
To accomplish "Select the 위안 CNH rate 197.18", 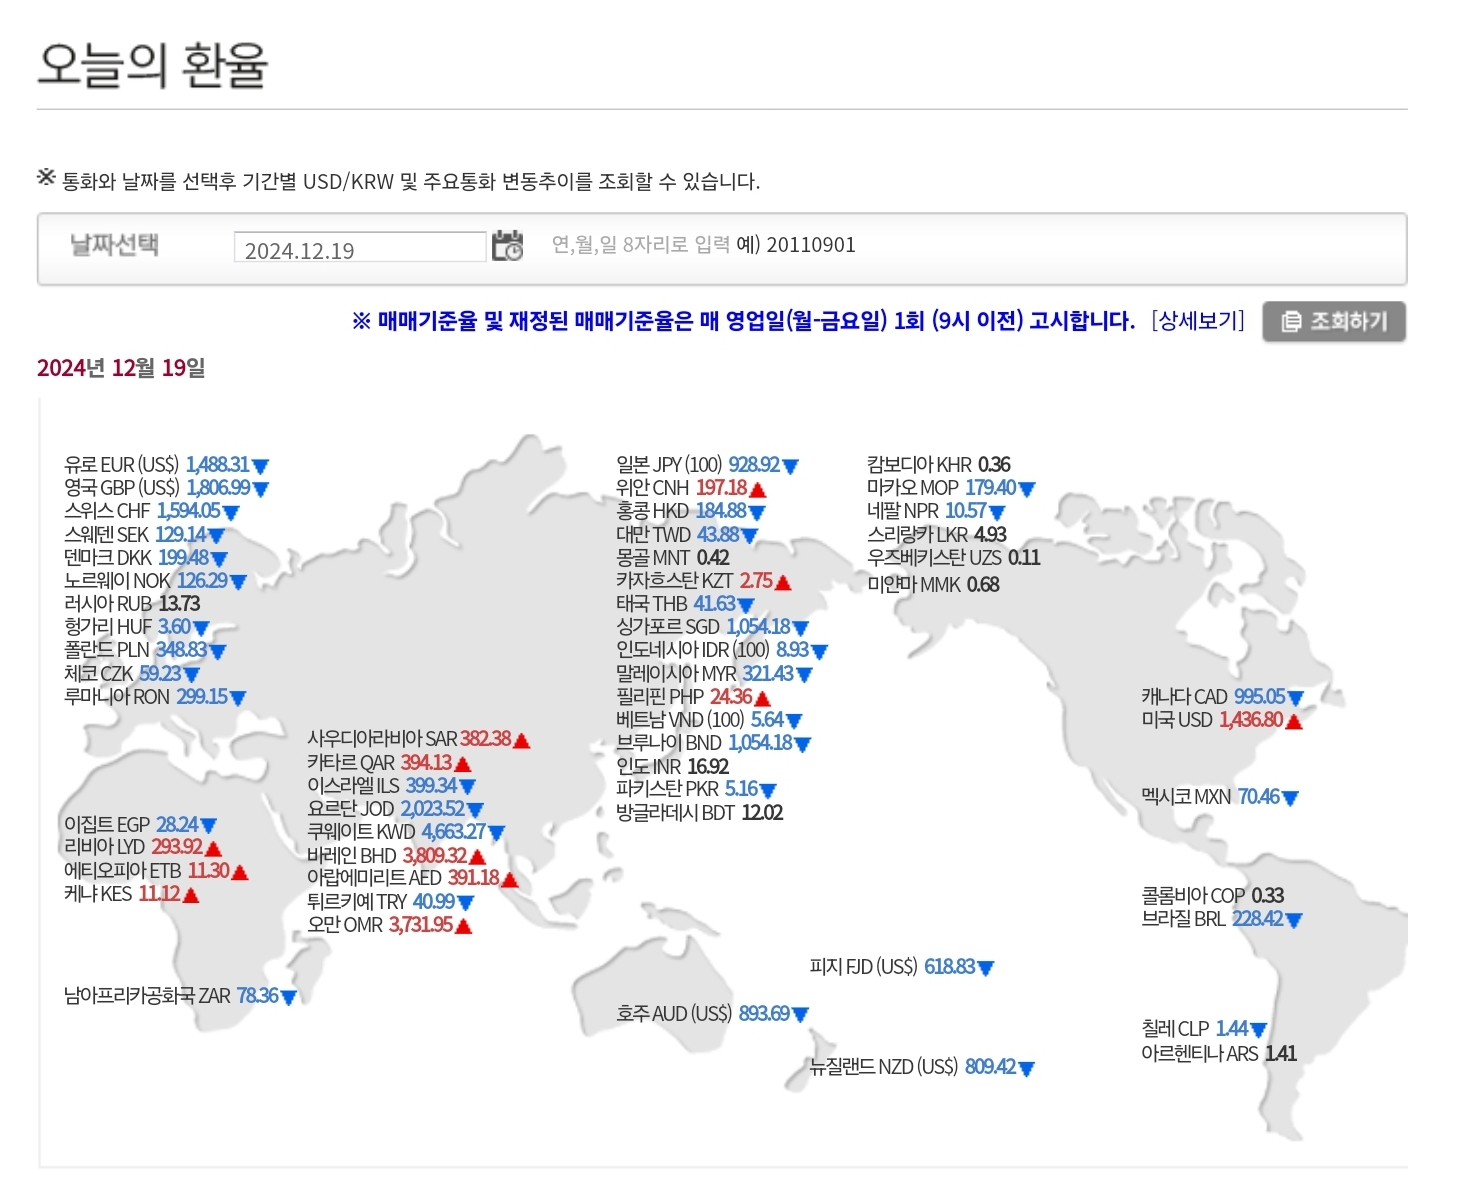I will 722,488.
